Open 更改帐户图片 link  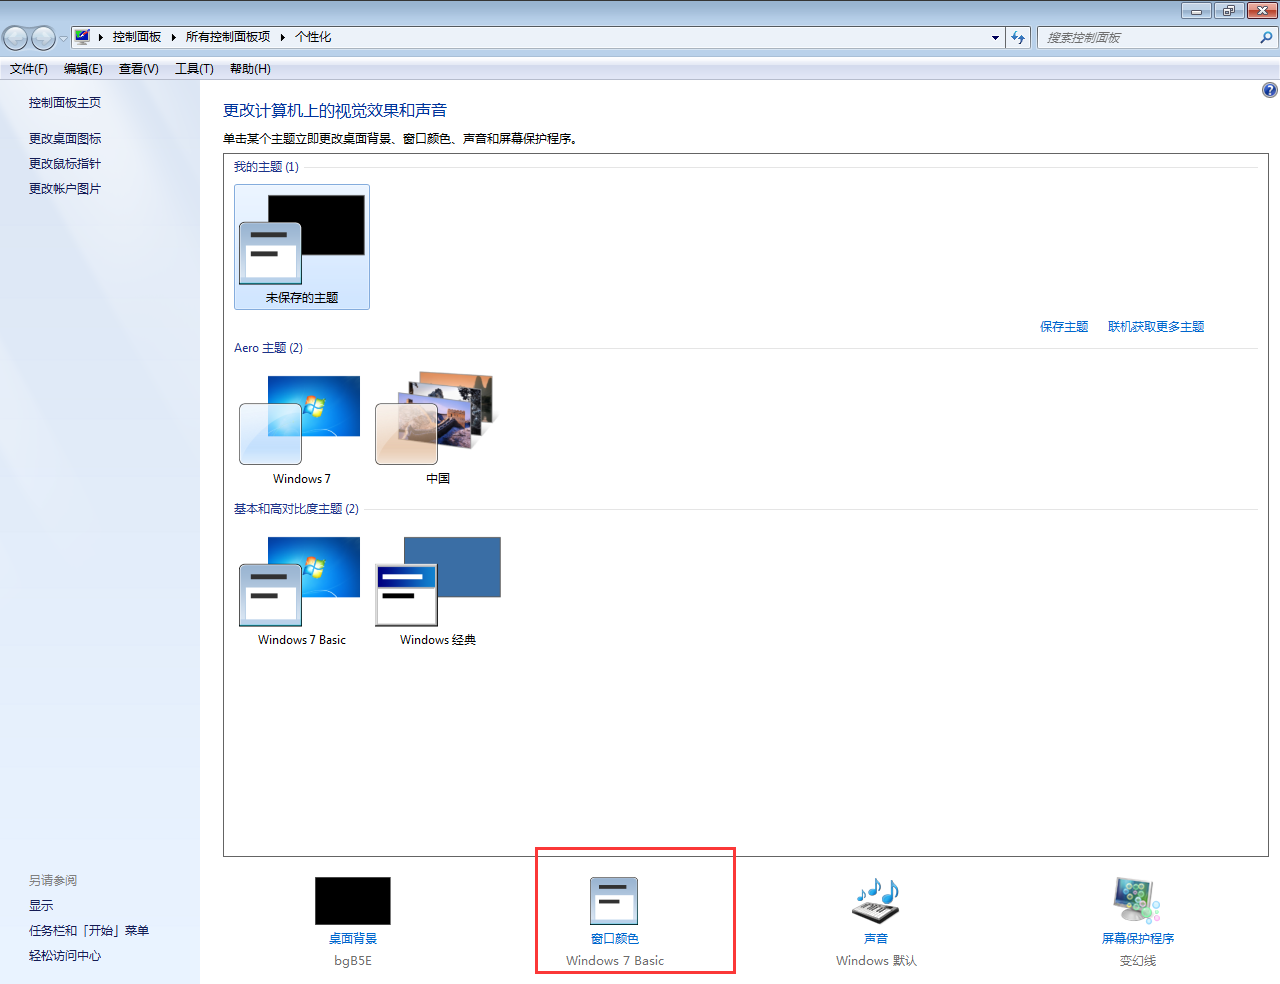[65, 189]
